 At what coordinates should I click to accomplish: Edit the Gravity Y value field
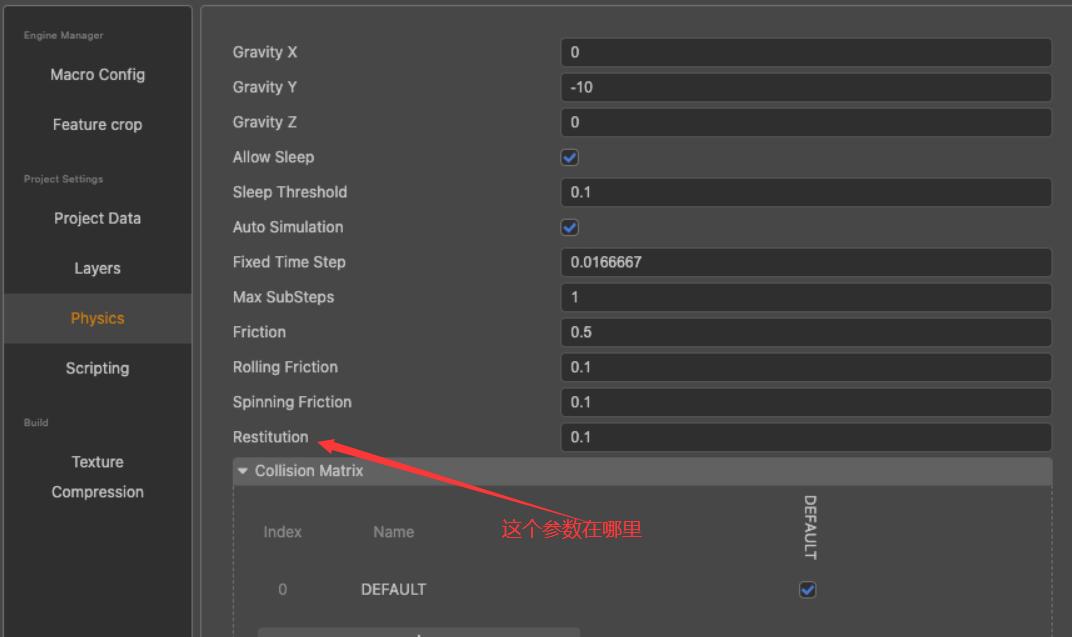806,87
